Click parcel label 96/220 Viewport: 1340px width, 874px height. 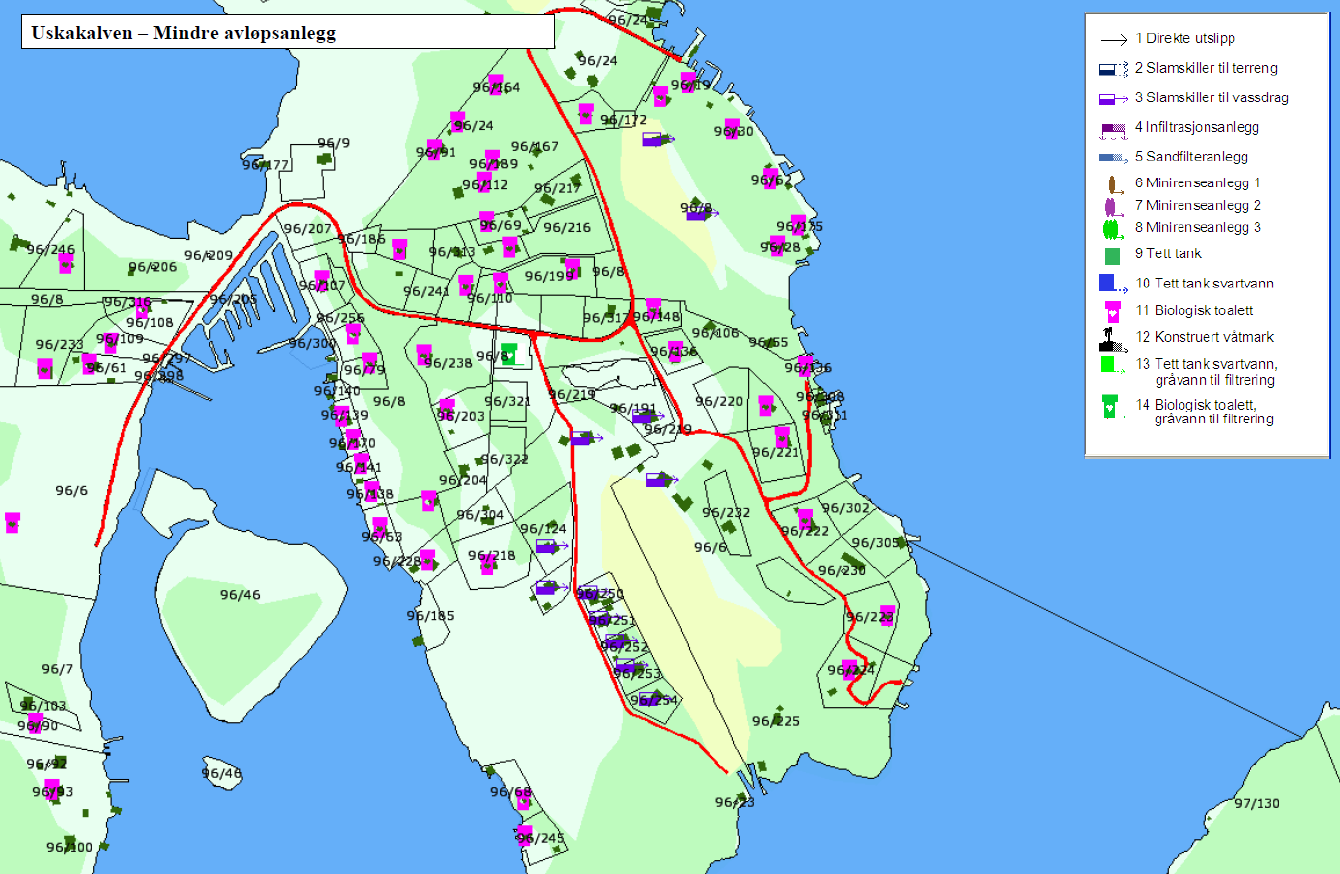click(720, 402)
